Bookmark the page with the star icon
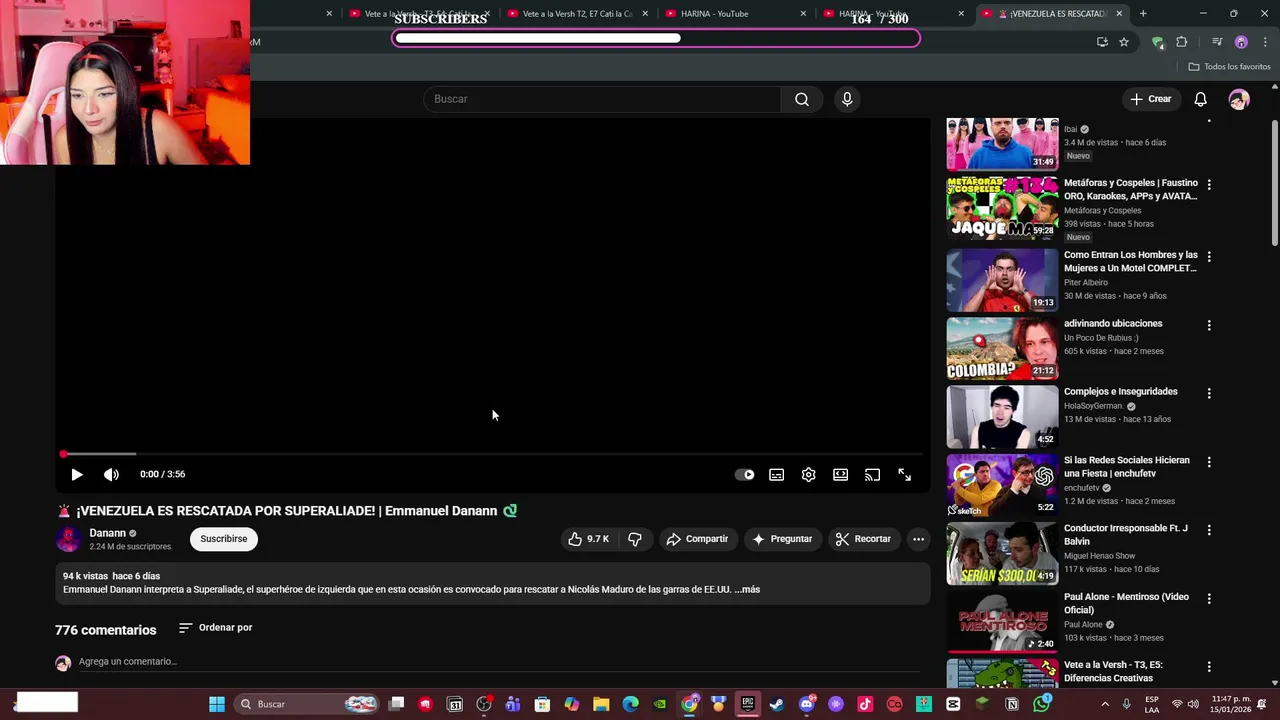Viewport: 1280px width, 720px height. [1124, 42]
